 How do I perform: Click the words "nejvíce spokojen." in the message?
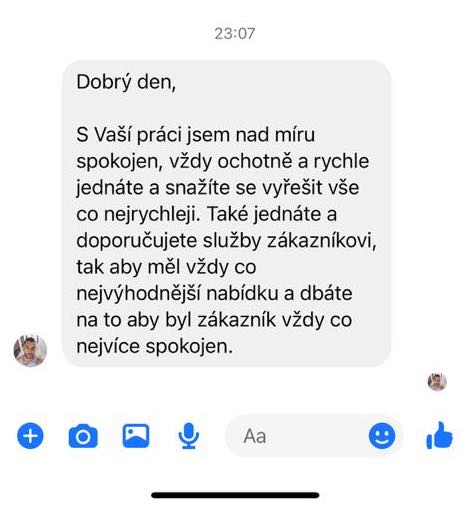(154, 346)
